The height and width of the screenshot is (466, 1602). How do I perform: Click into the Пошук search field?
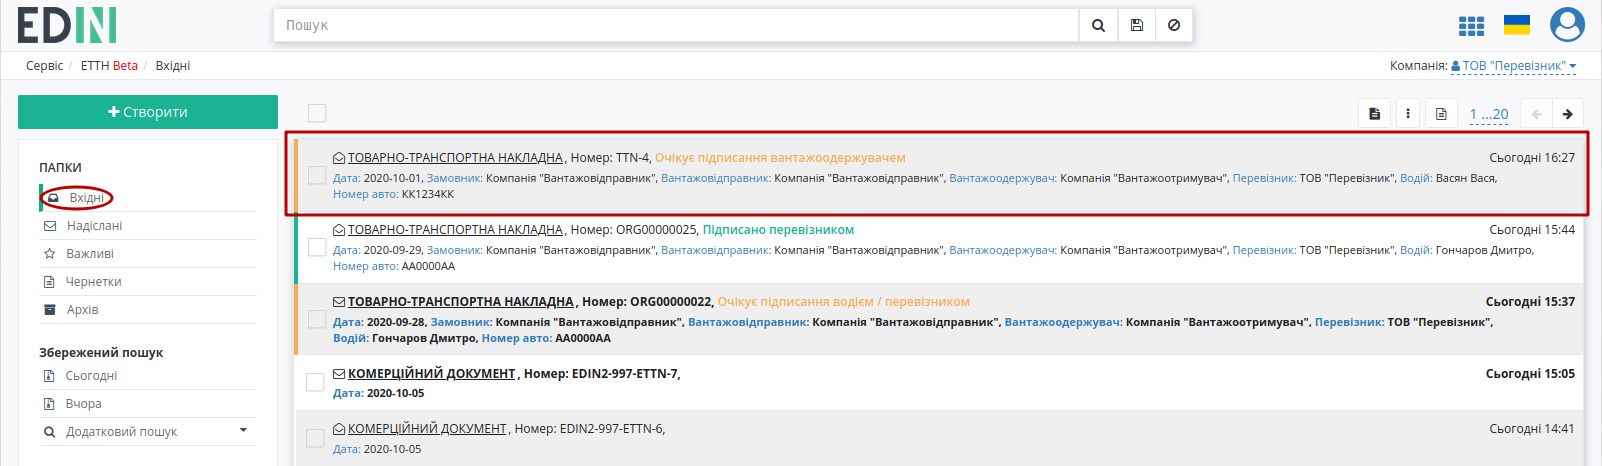(x=676, y=25)
